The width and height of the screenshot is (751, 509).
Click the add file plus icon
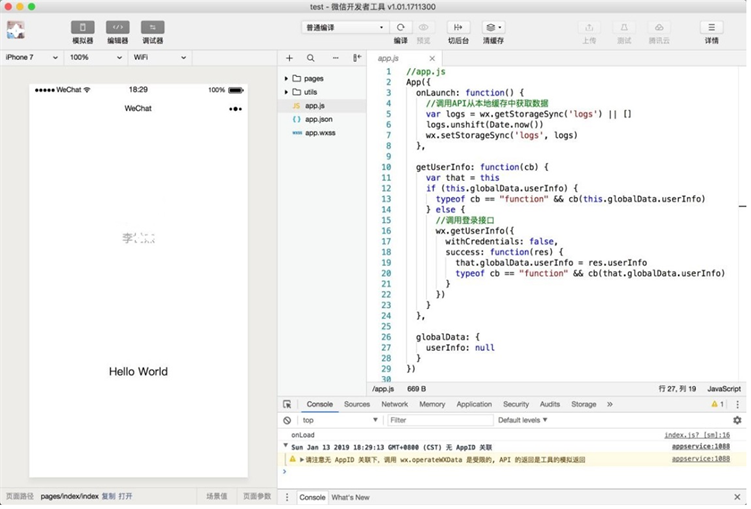tap(289, 58)
